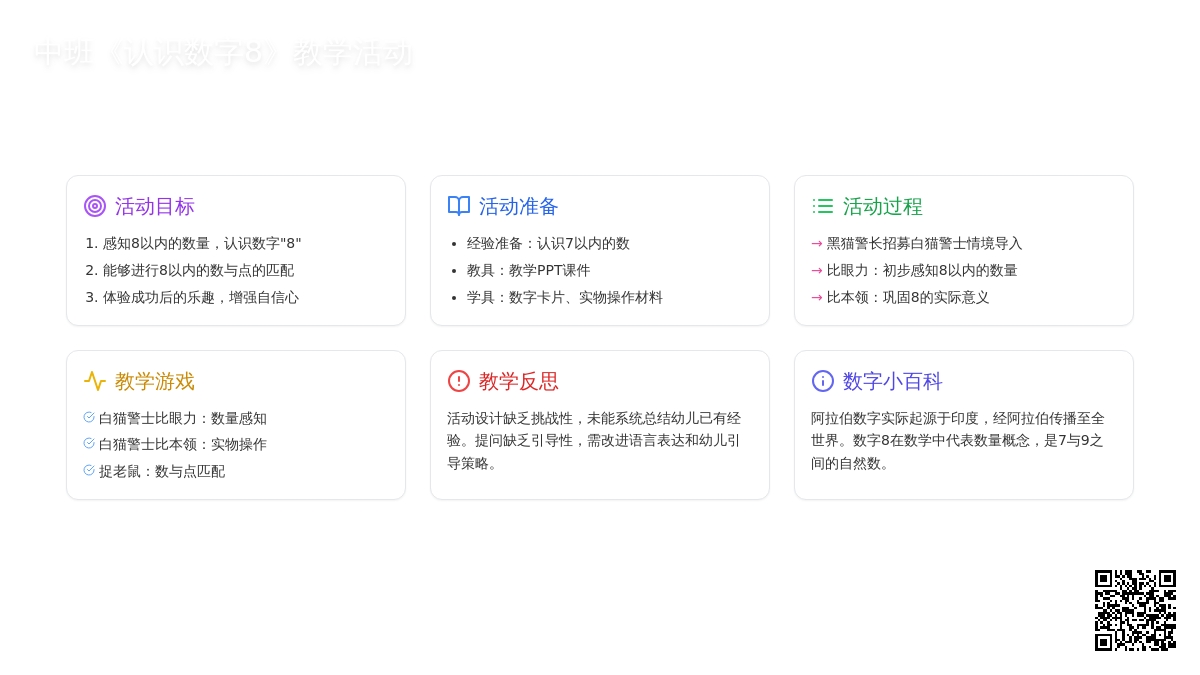
Task: Click the list icon beside 活动过程
Action: point(823,206)
